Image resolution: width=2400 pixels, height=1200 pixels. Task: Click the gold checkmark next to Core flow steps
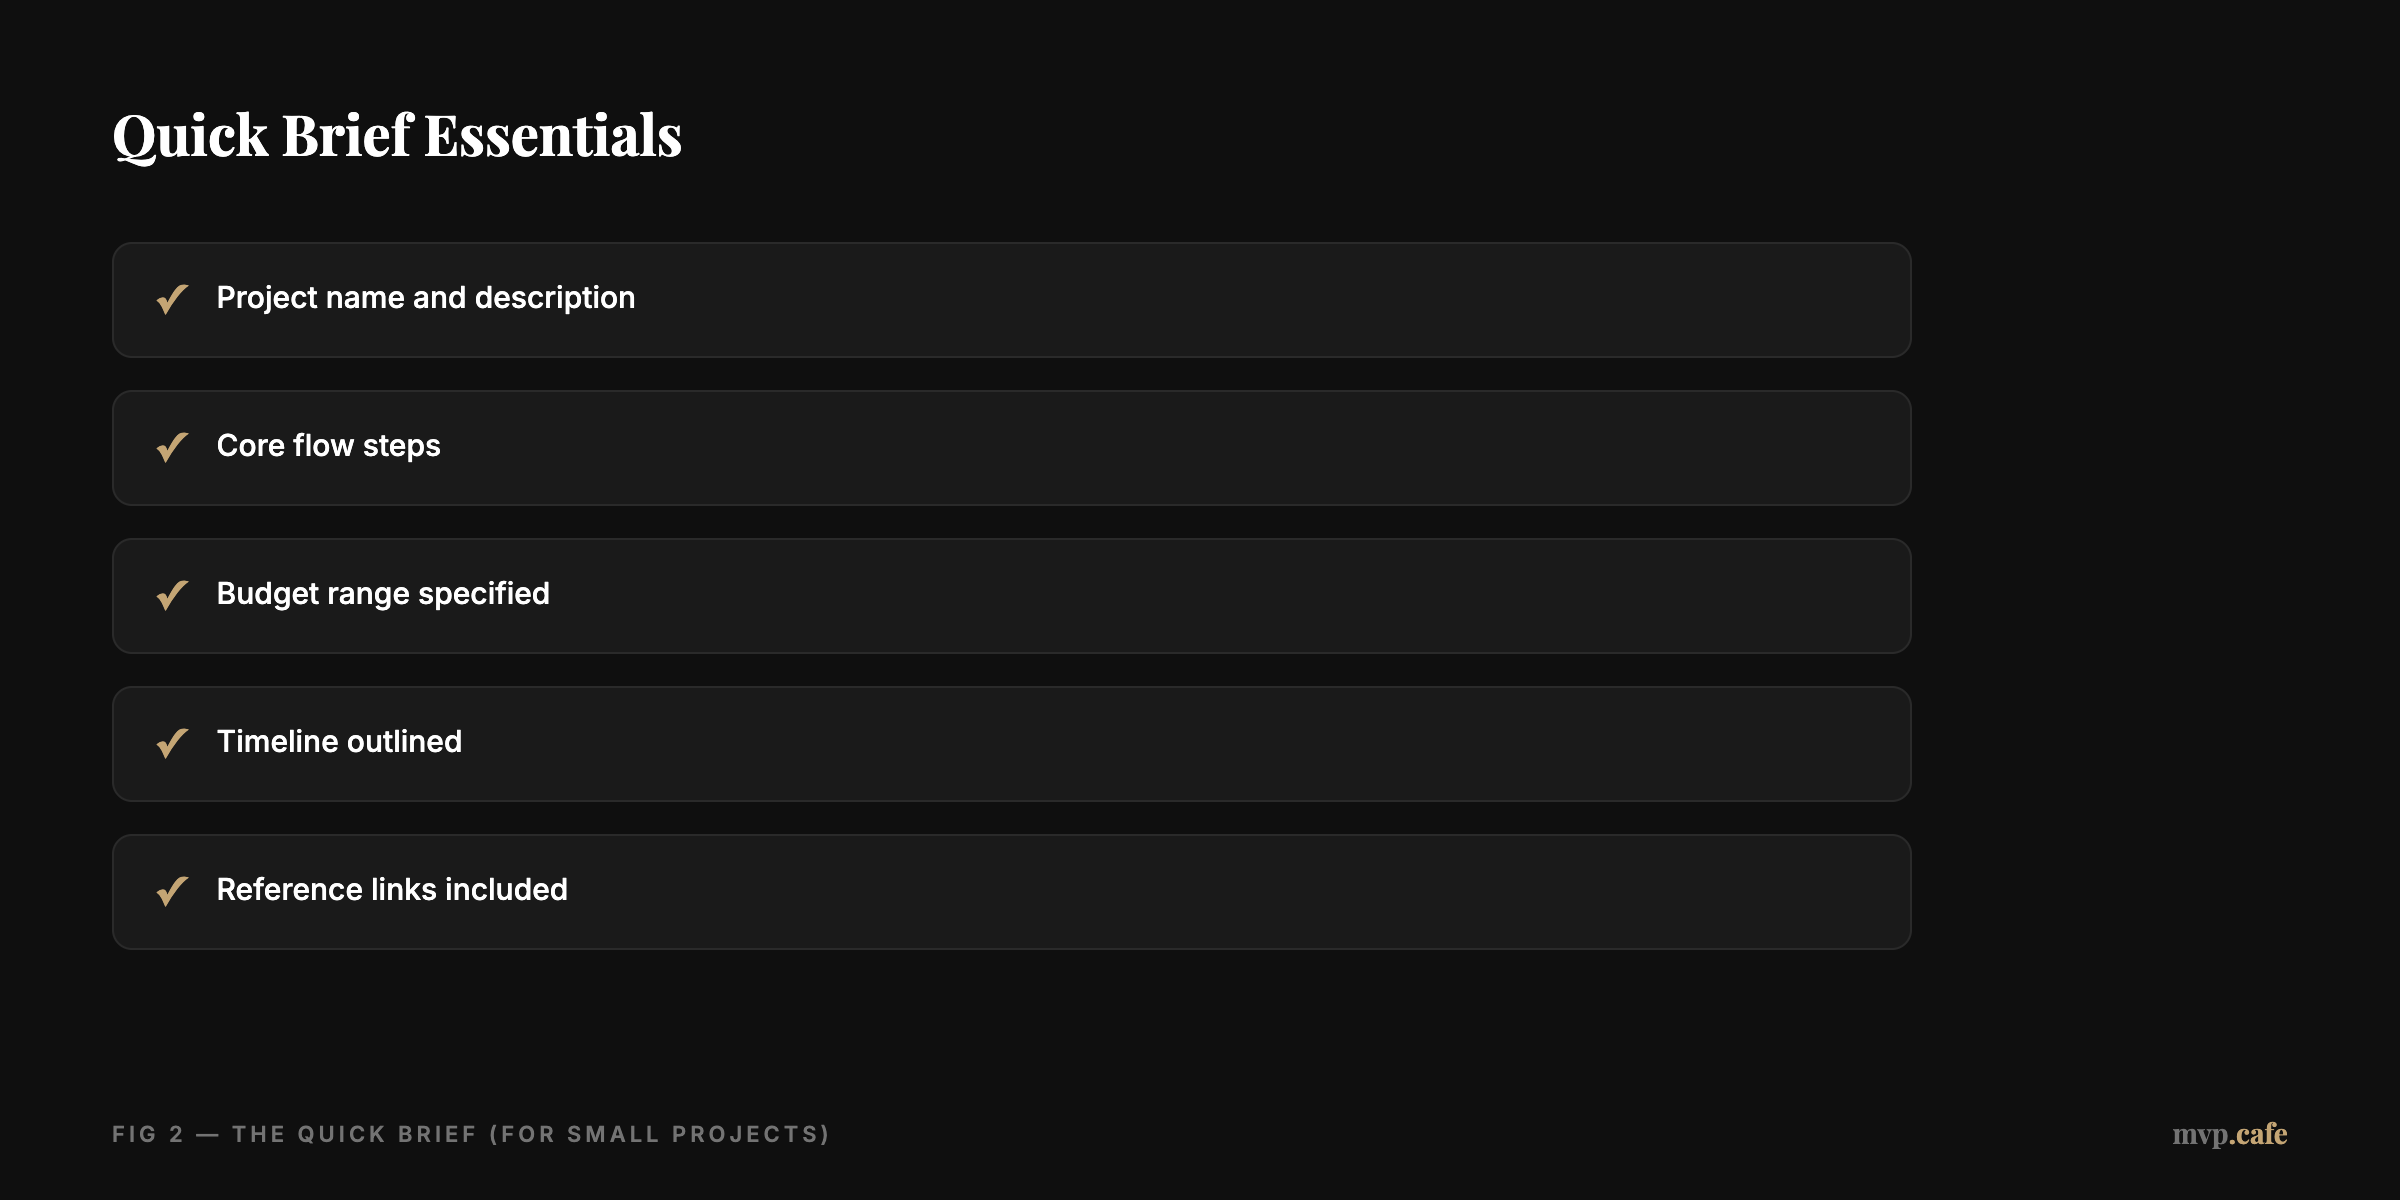[172, 447]
